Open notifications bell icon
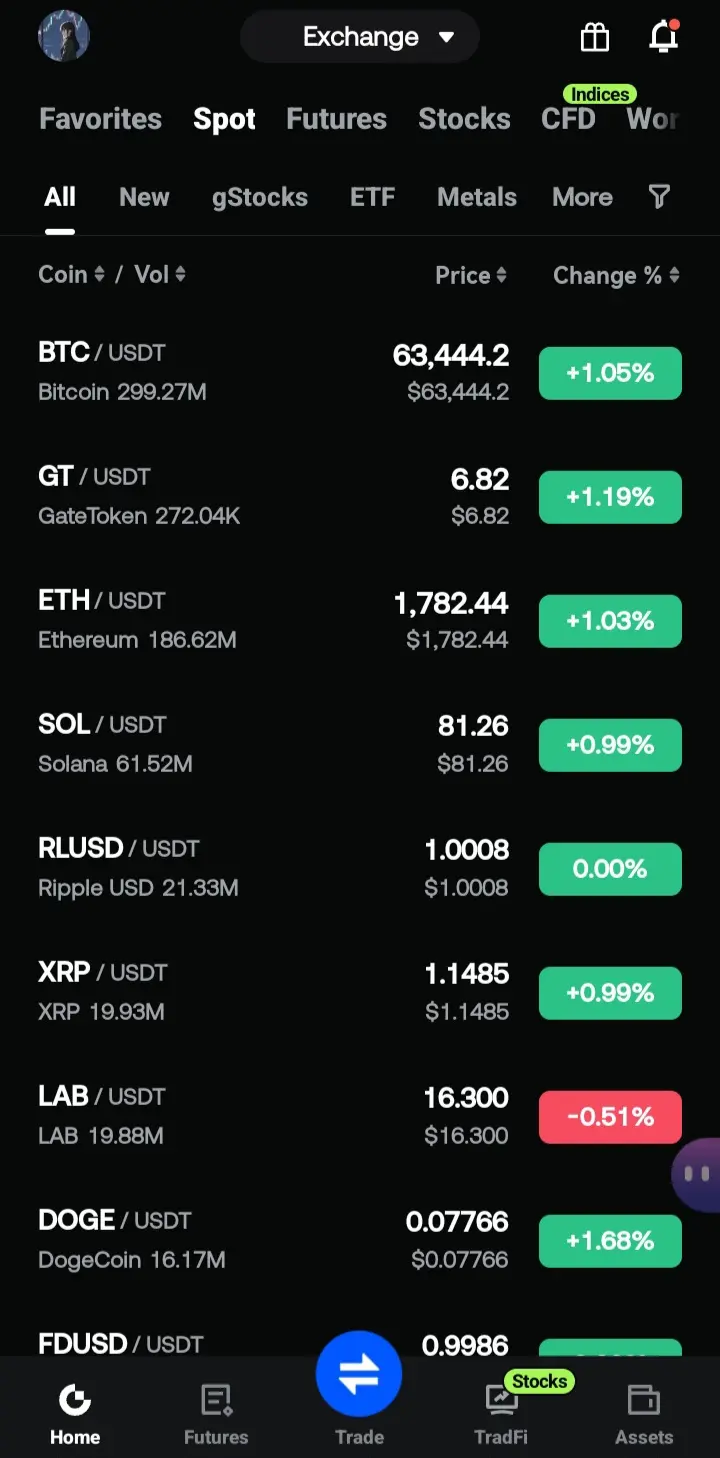This screenshot has height=1458, width=720. [x=664, y=36]
